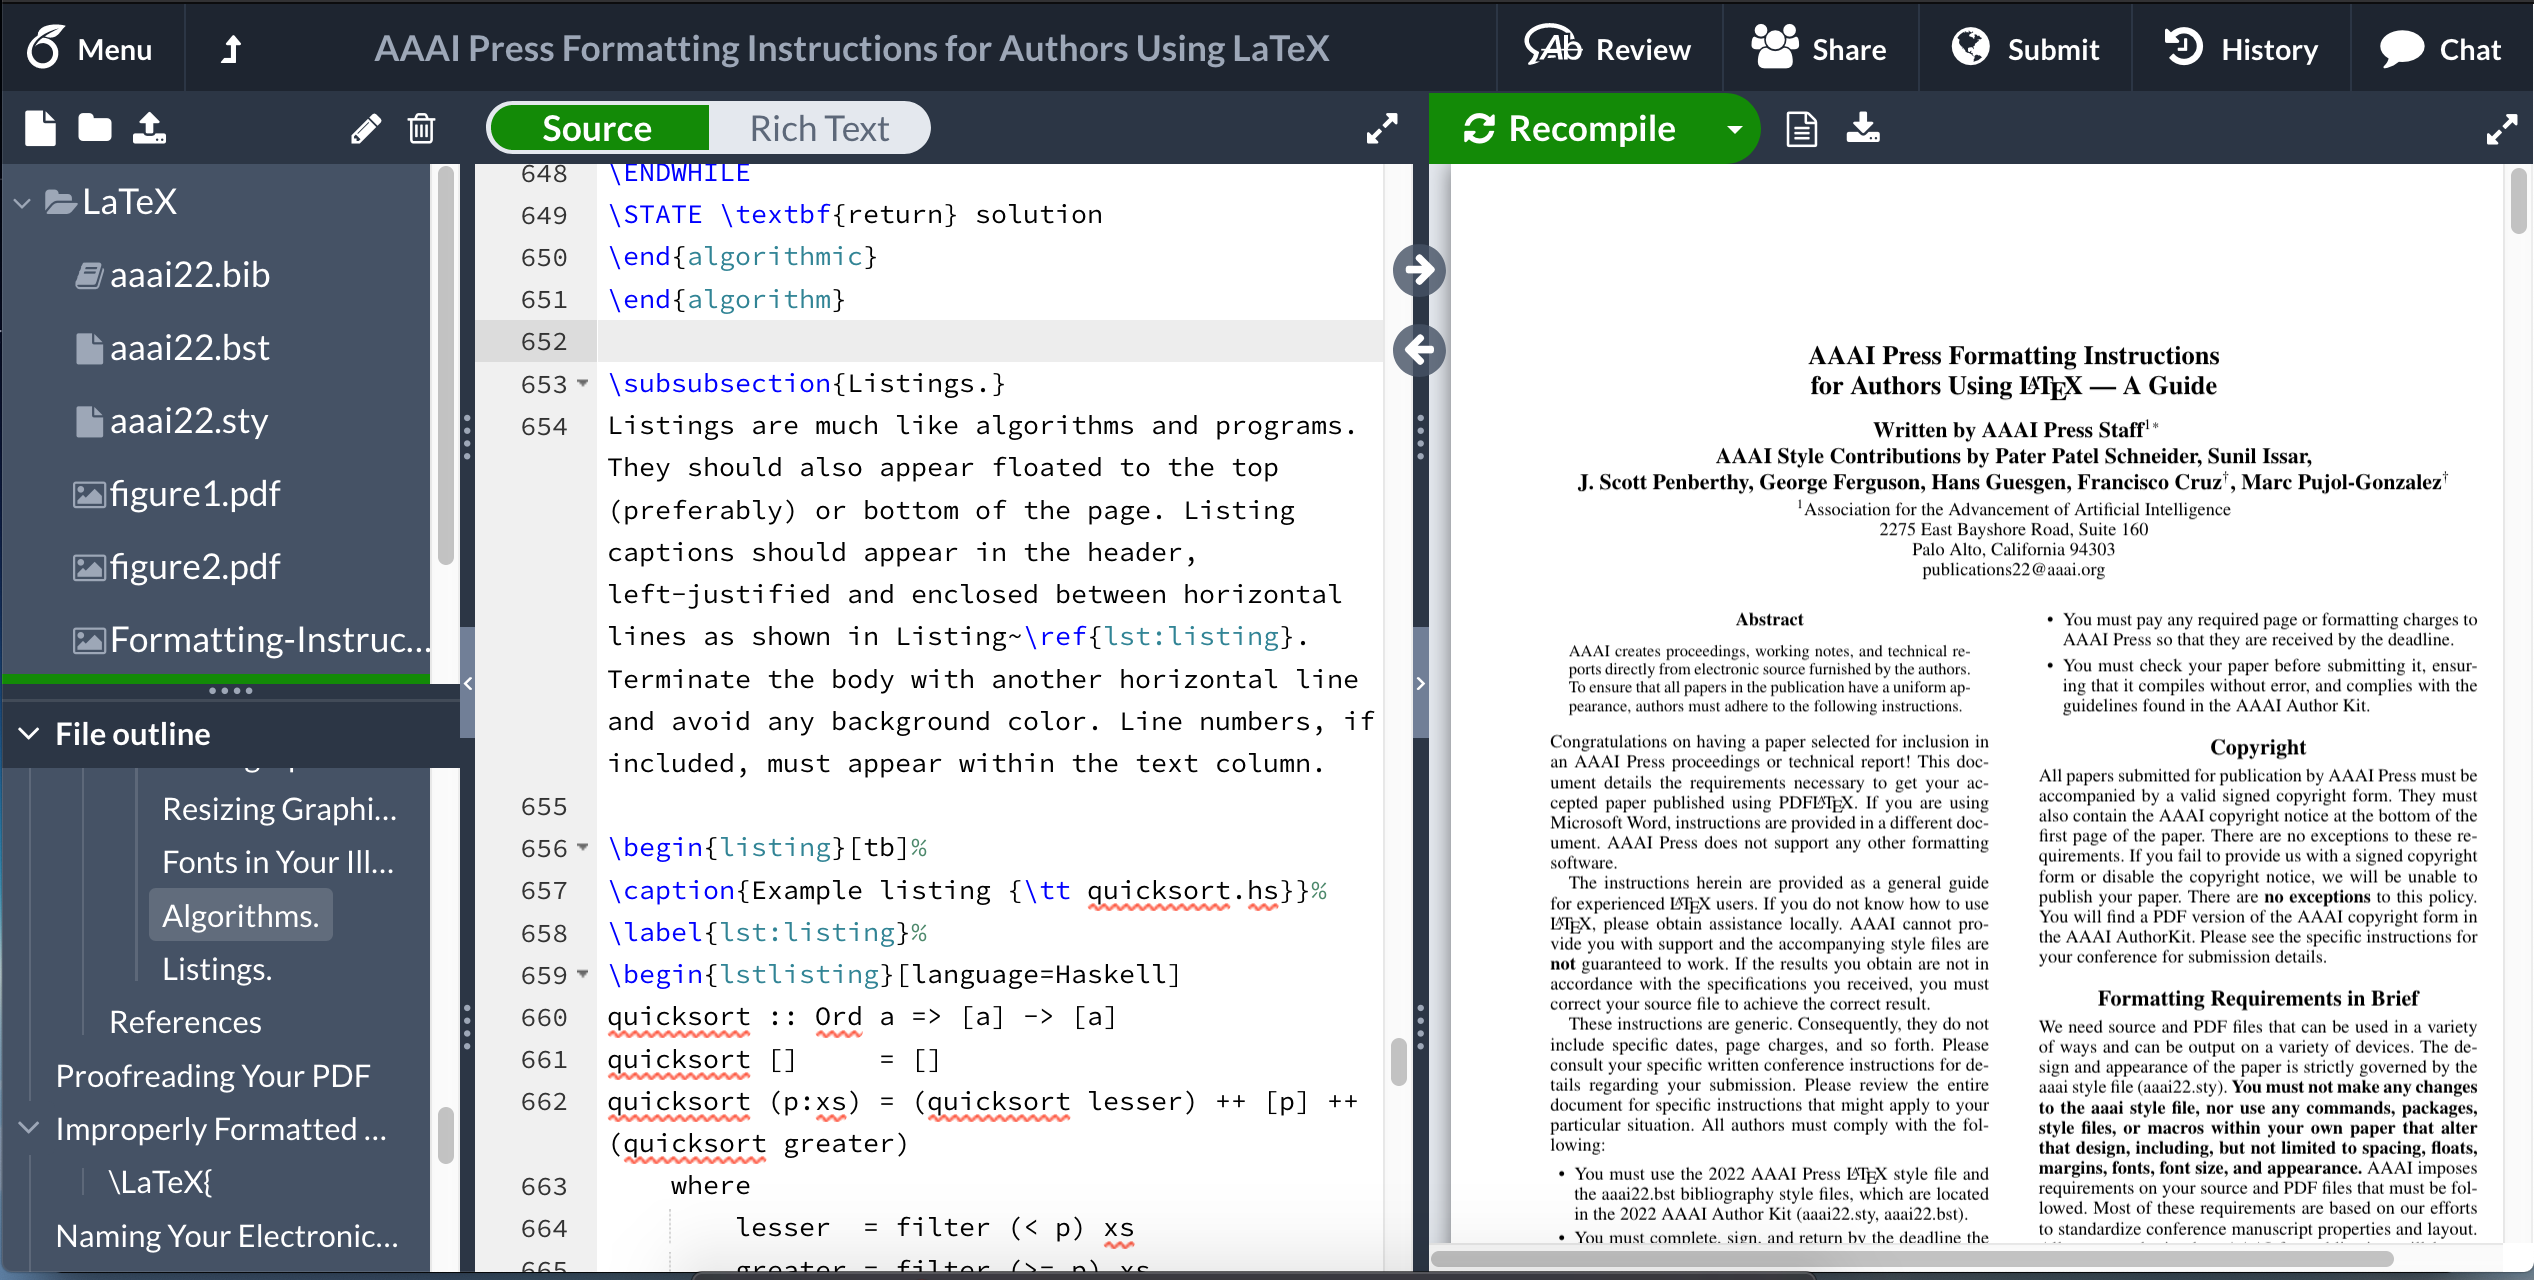Screen dimensions: 2534x1280
Task: Click the PDF preview horizontal scrollbar
Action: pos(1910,1259)
